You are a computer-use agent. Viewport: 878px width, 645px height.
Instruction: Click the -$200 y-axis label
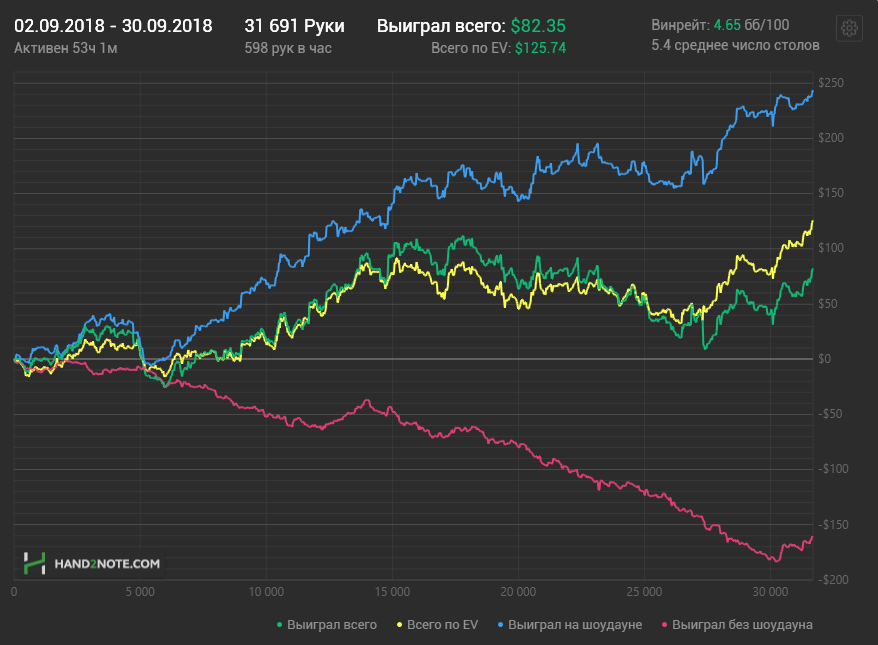coord(833,579)
